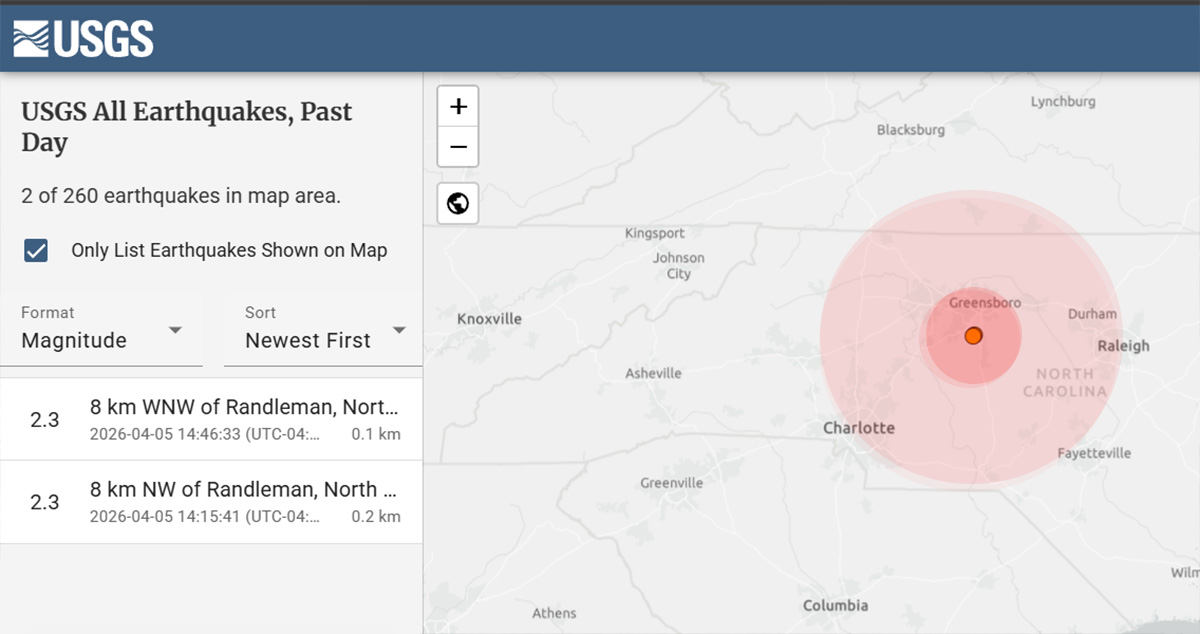Image resolution: width=1200 pixels, height=634 pixels.
Task: Click the Knoxville label on the map
Action: click(x=489, y=319)
